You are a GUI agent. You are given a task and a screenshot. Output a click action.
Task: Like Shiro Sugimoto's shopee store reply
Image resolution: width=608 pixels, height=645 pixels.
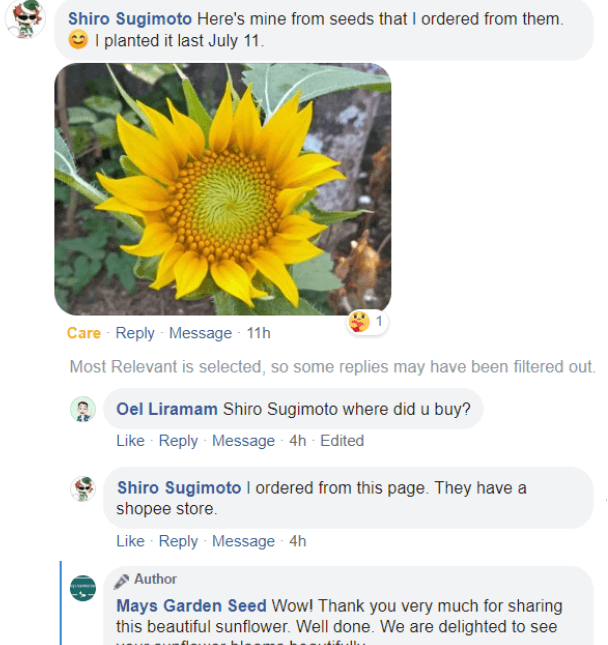click(130, 541)
